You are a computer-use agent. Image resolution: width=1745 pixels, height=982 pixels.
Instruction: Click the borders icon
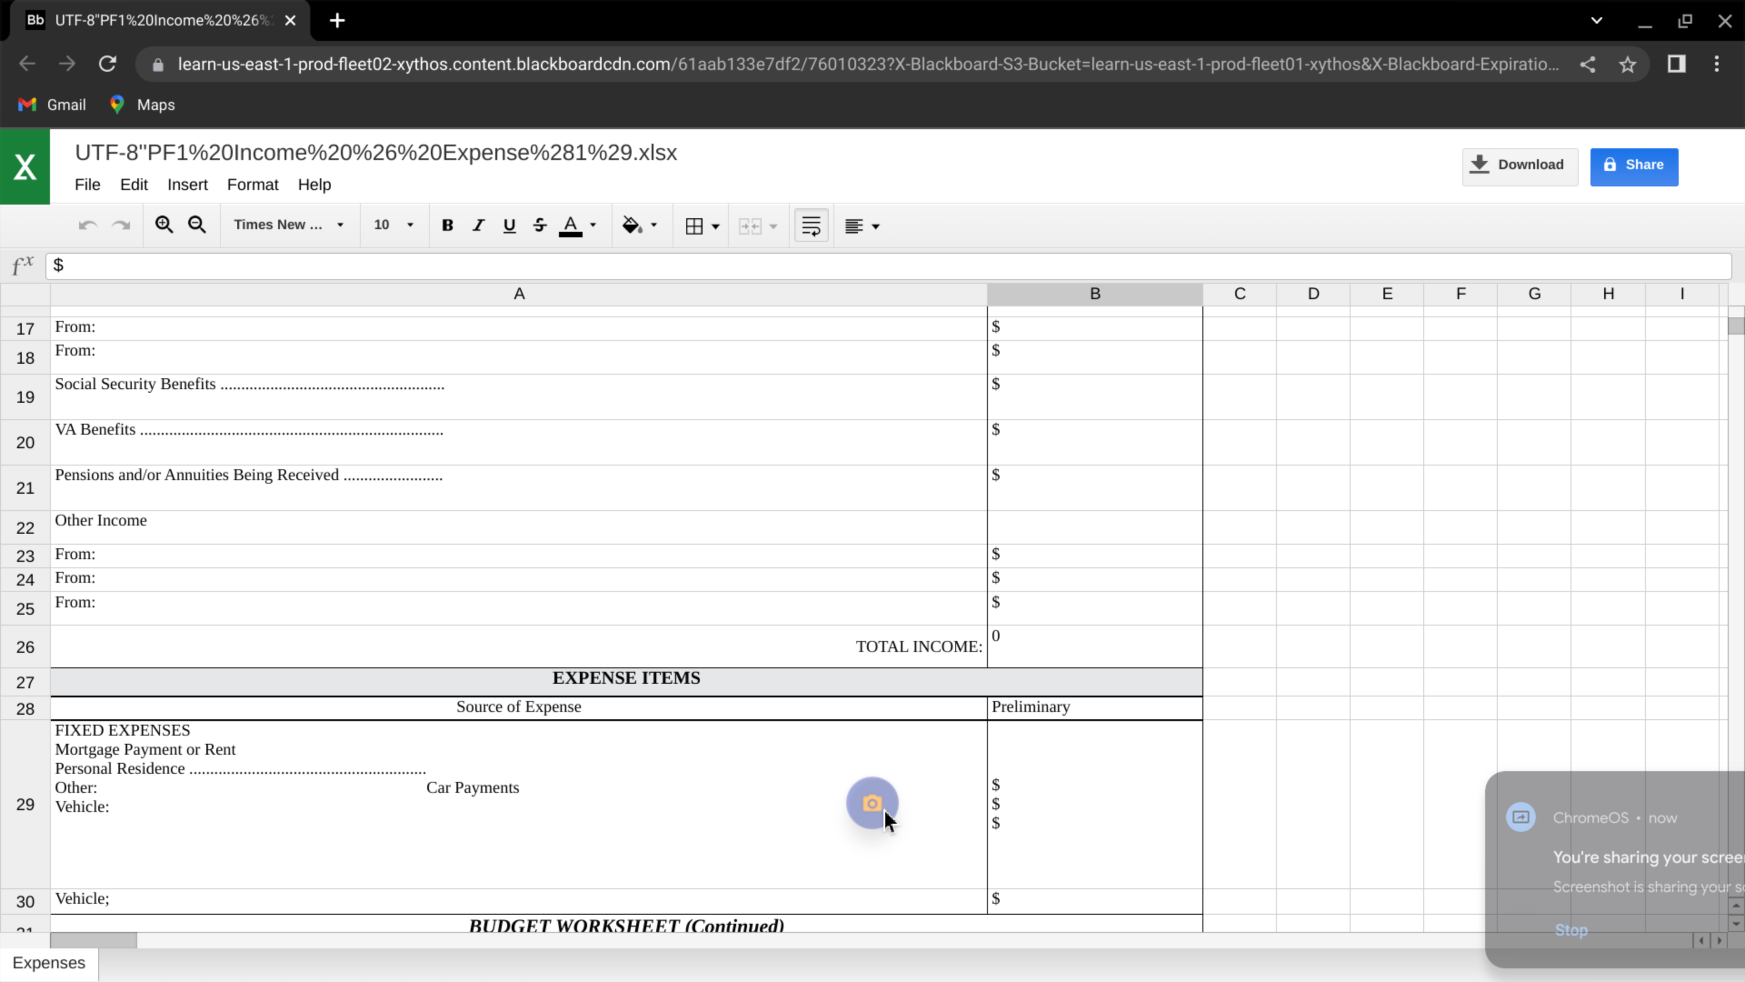point(694,226)
